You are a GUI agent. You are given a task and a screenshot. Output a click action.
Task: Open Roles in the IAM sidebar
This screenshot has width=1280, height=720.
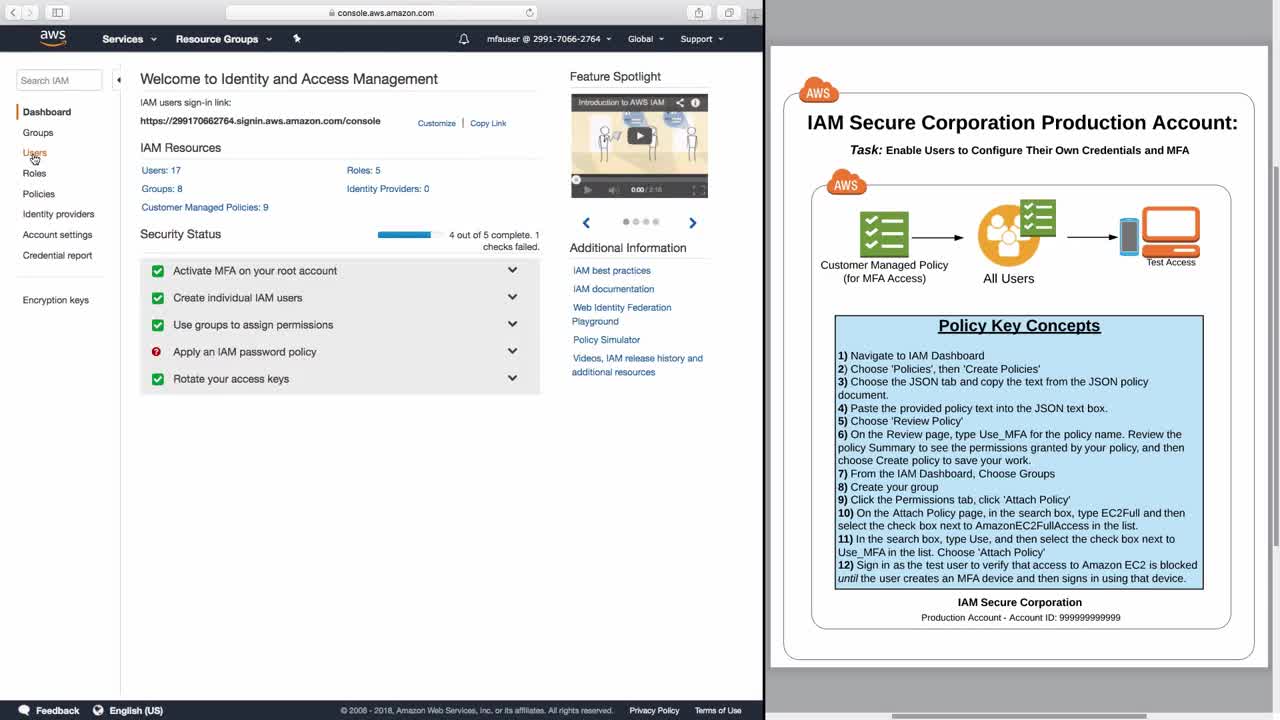(x=34, y=173)
